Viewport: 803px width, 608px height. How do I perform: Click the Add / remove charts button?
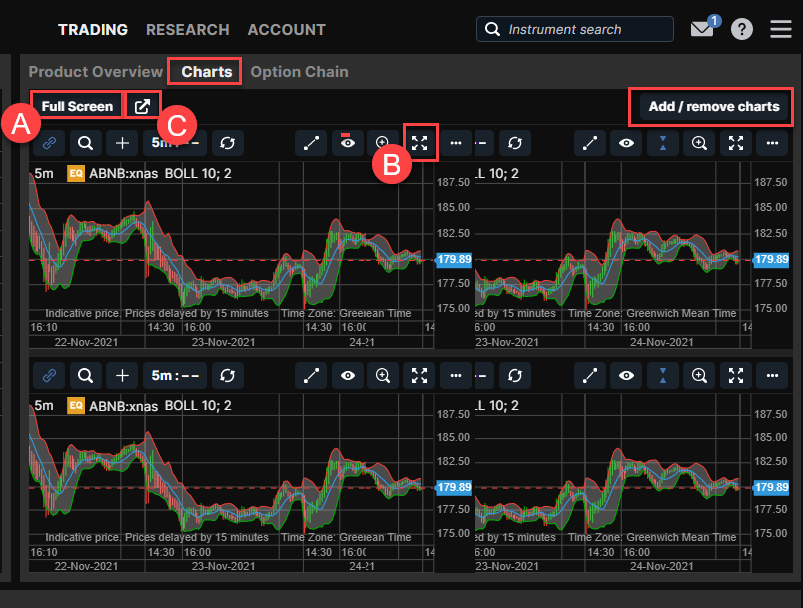coord(713,106)
